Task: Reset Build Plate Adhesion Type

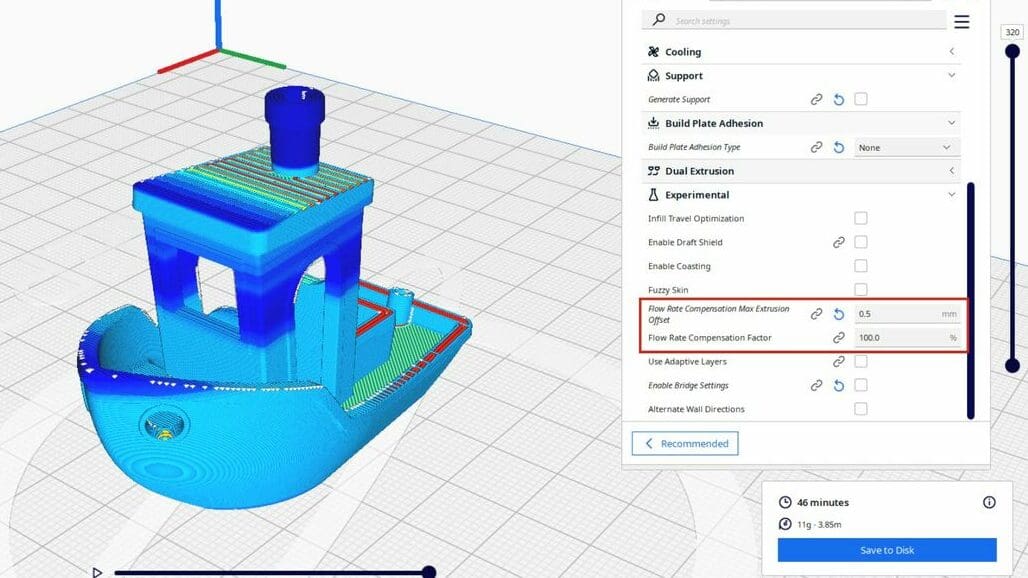Action: point(839,147)
